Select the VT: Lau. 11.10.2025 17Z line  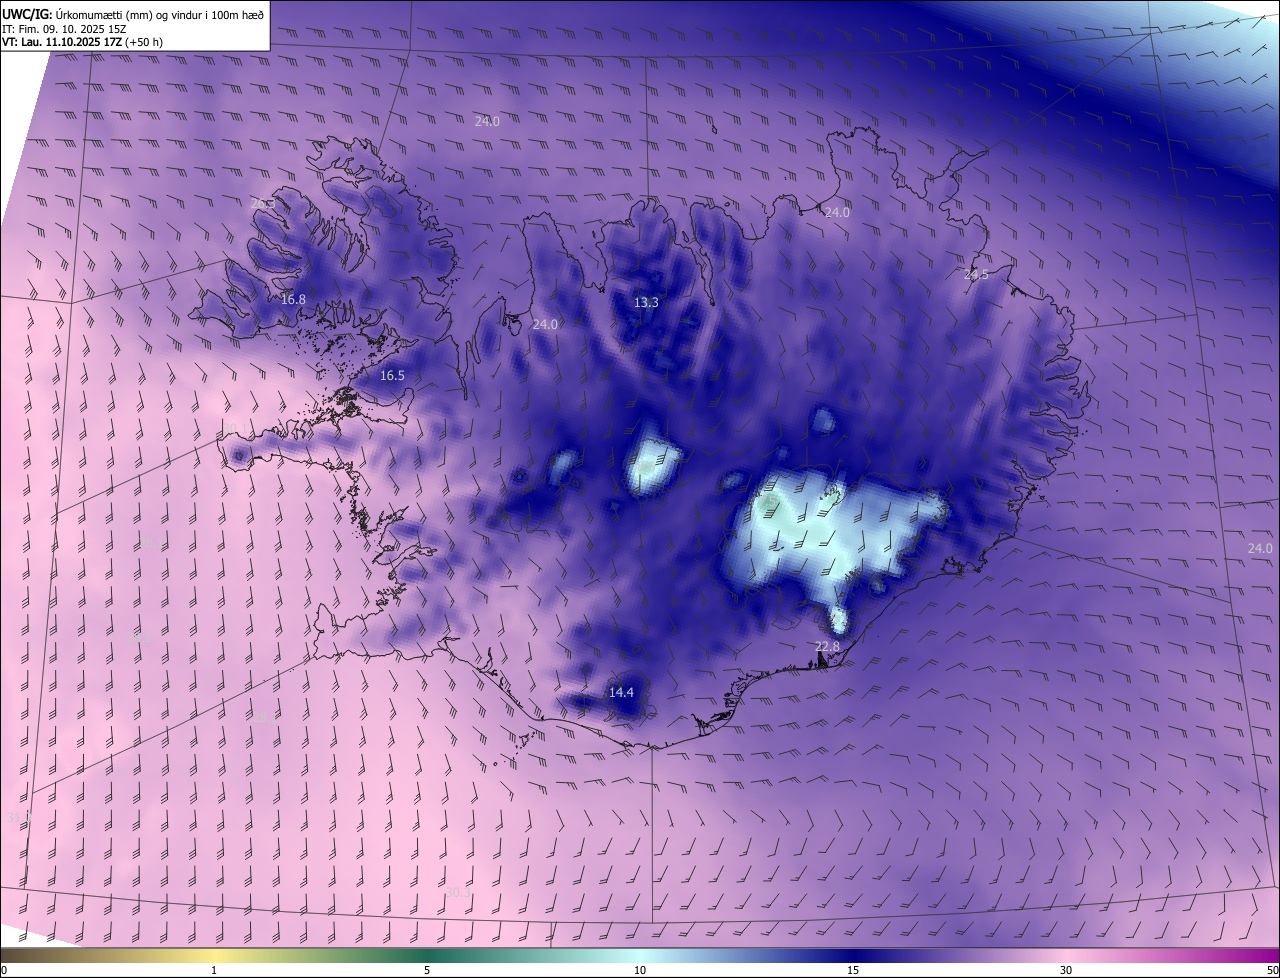[82, 42]
